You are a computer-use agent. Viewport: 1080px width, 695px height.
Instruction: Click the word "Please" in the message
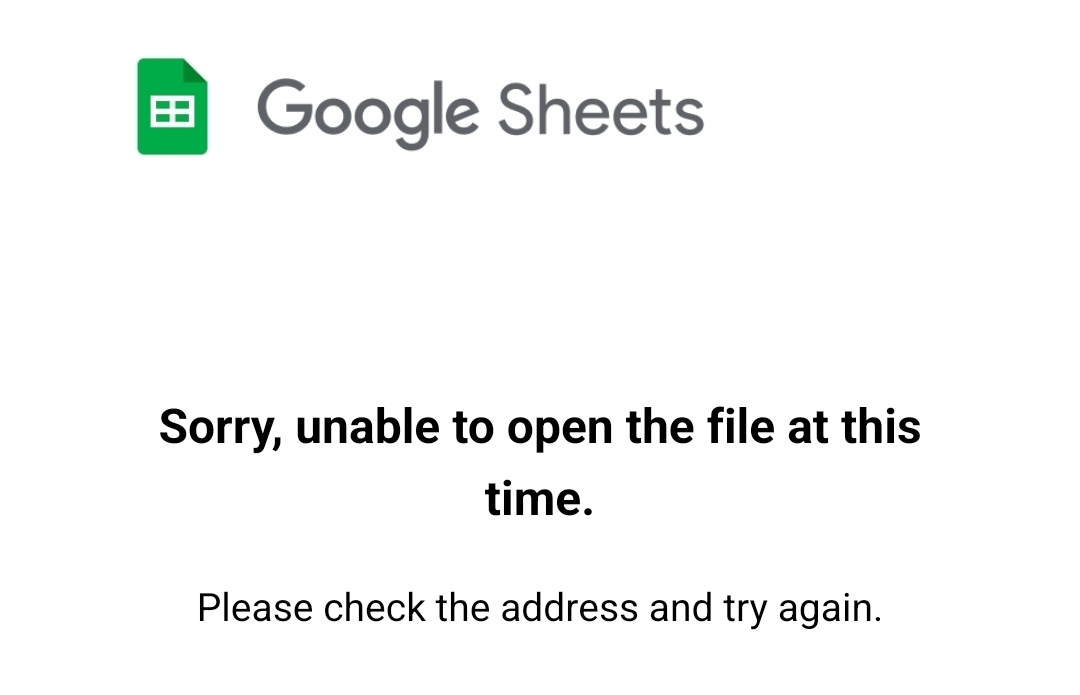(256, 608)
